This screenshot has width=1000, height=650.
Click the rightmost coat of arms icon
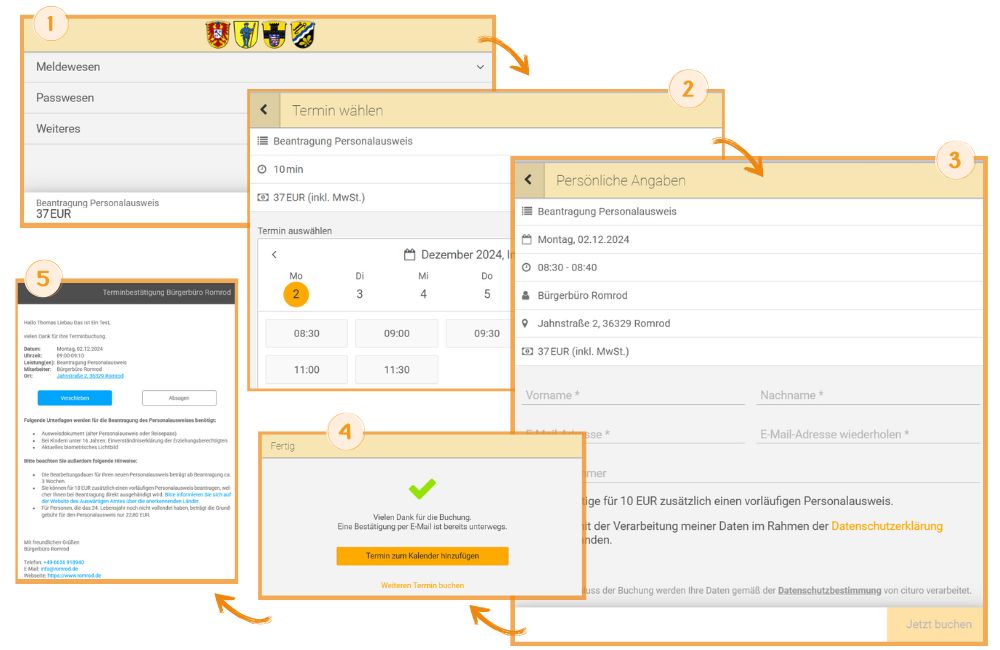coord(303,34)
